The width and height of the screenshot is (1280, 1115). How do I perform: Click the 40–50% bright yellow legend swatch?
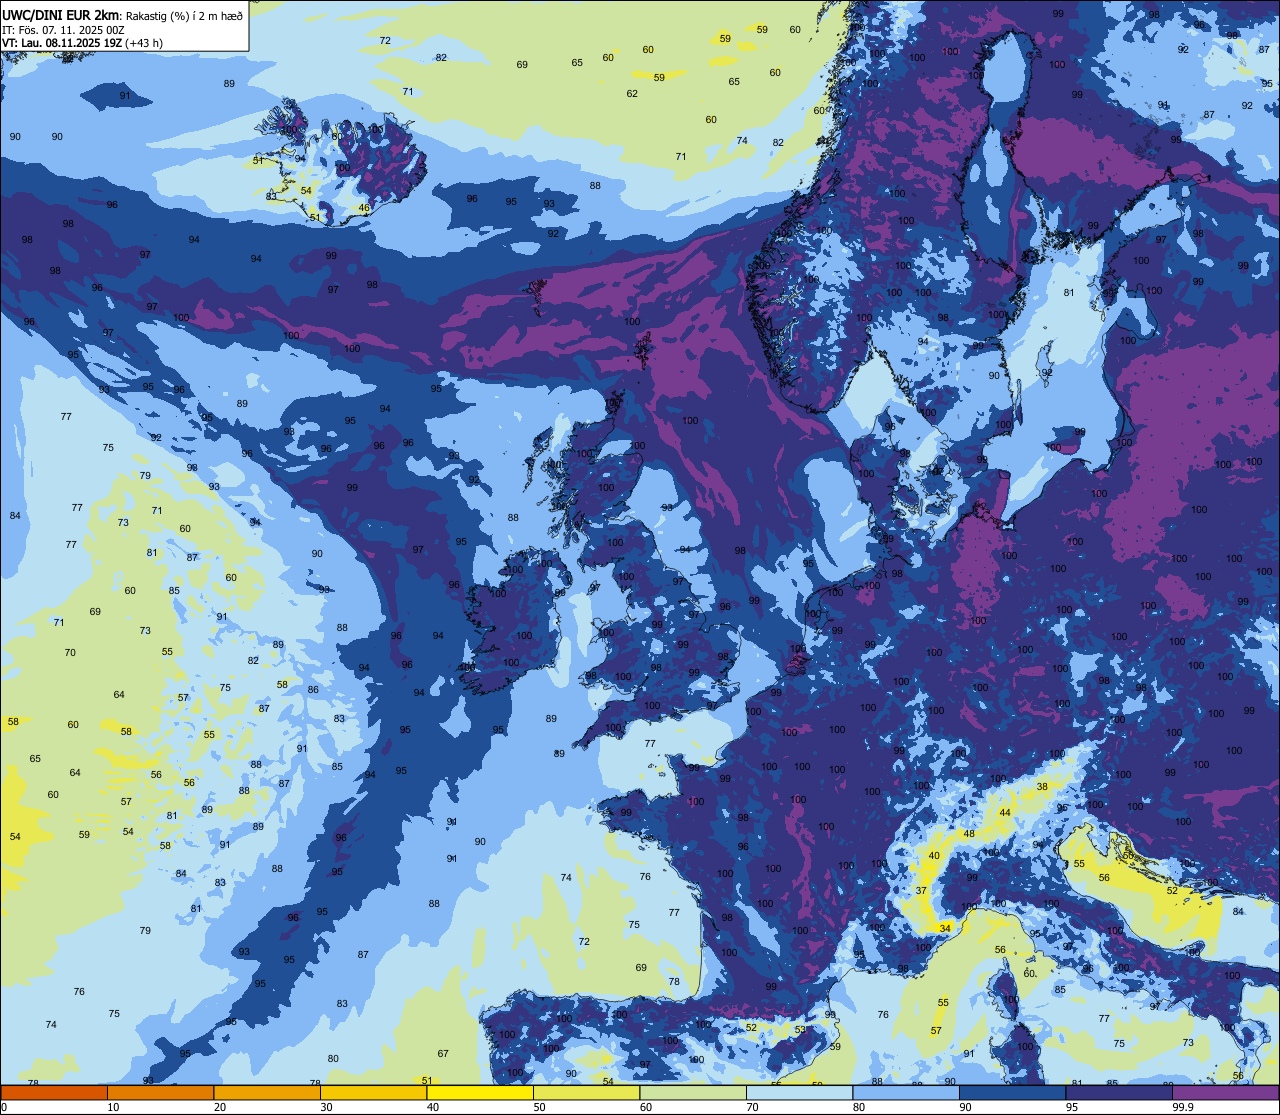tap(480, 1093)
